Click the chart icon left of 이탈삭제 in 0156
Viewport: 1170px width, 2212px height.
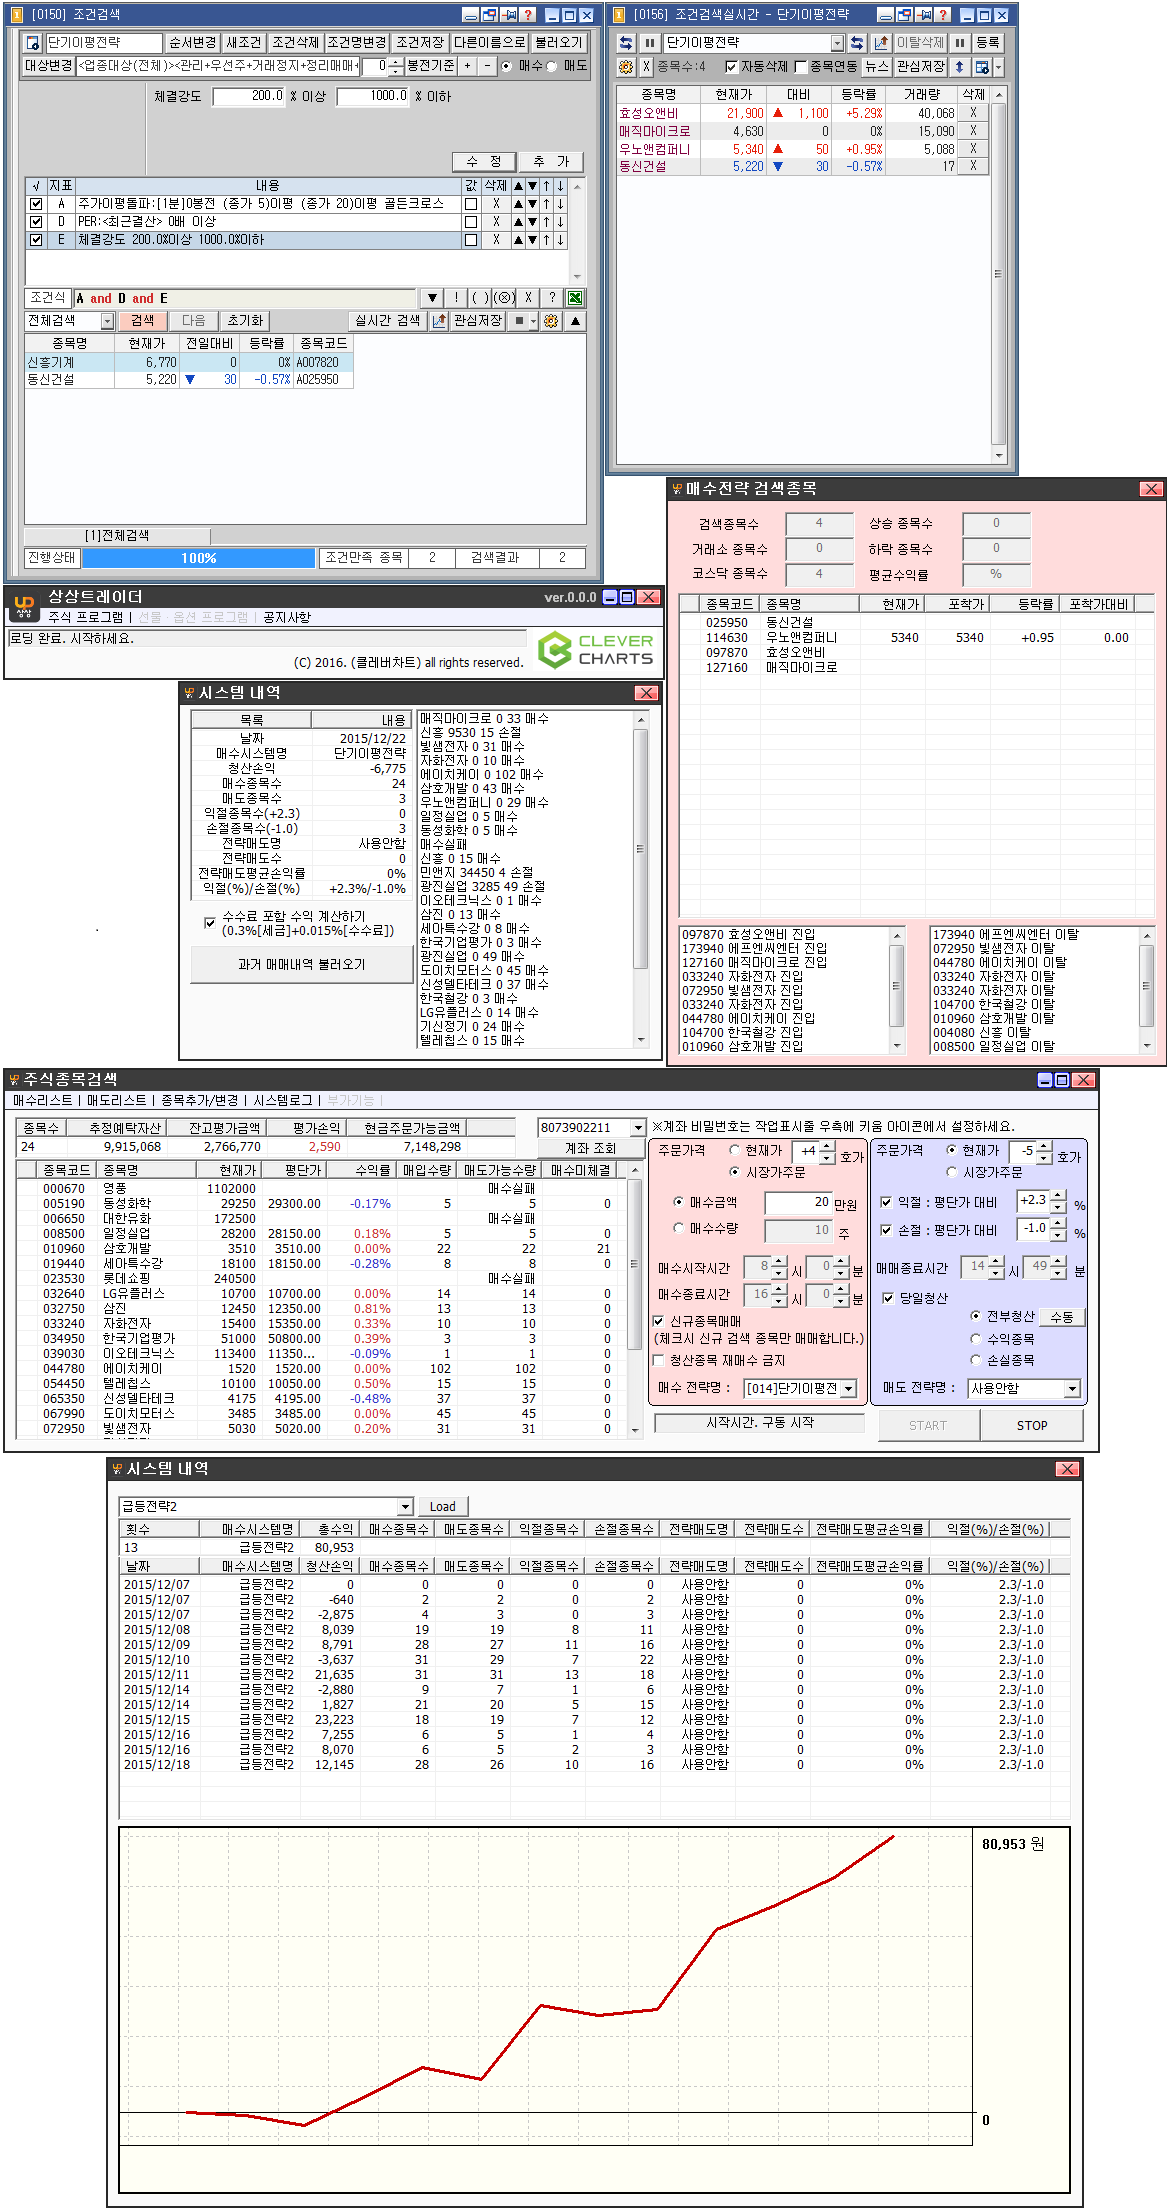click(881, 43)
